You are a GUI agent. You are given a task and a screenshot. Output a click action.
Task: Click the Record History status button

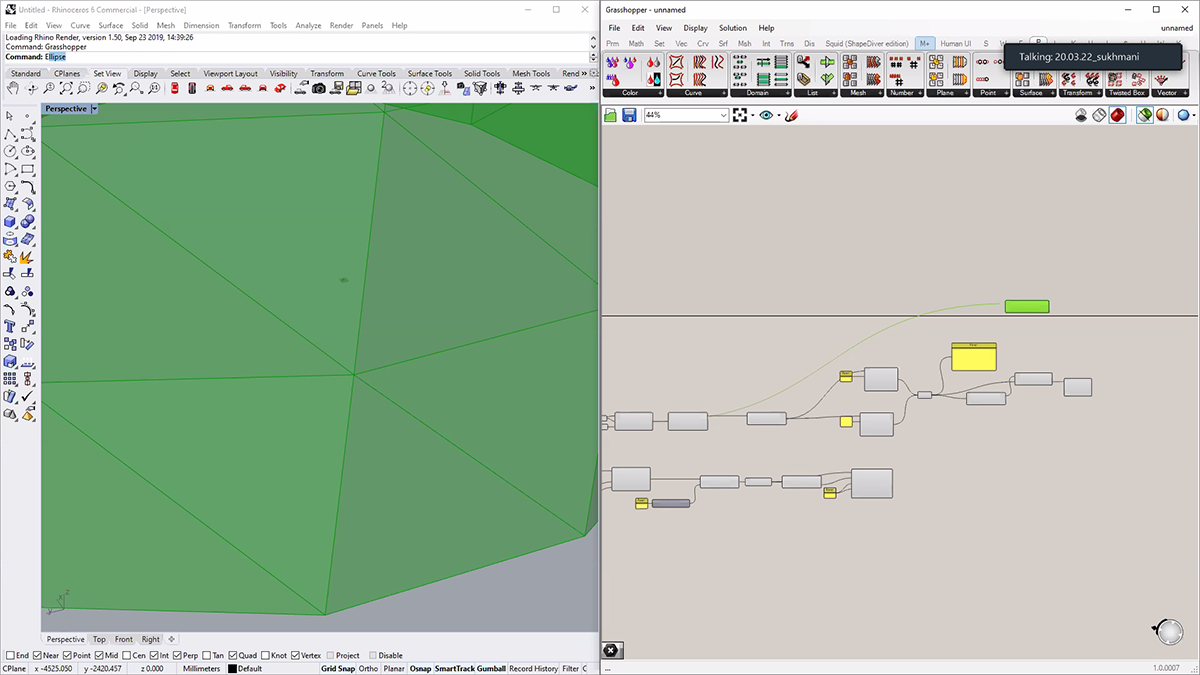click(533, 668)
